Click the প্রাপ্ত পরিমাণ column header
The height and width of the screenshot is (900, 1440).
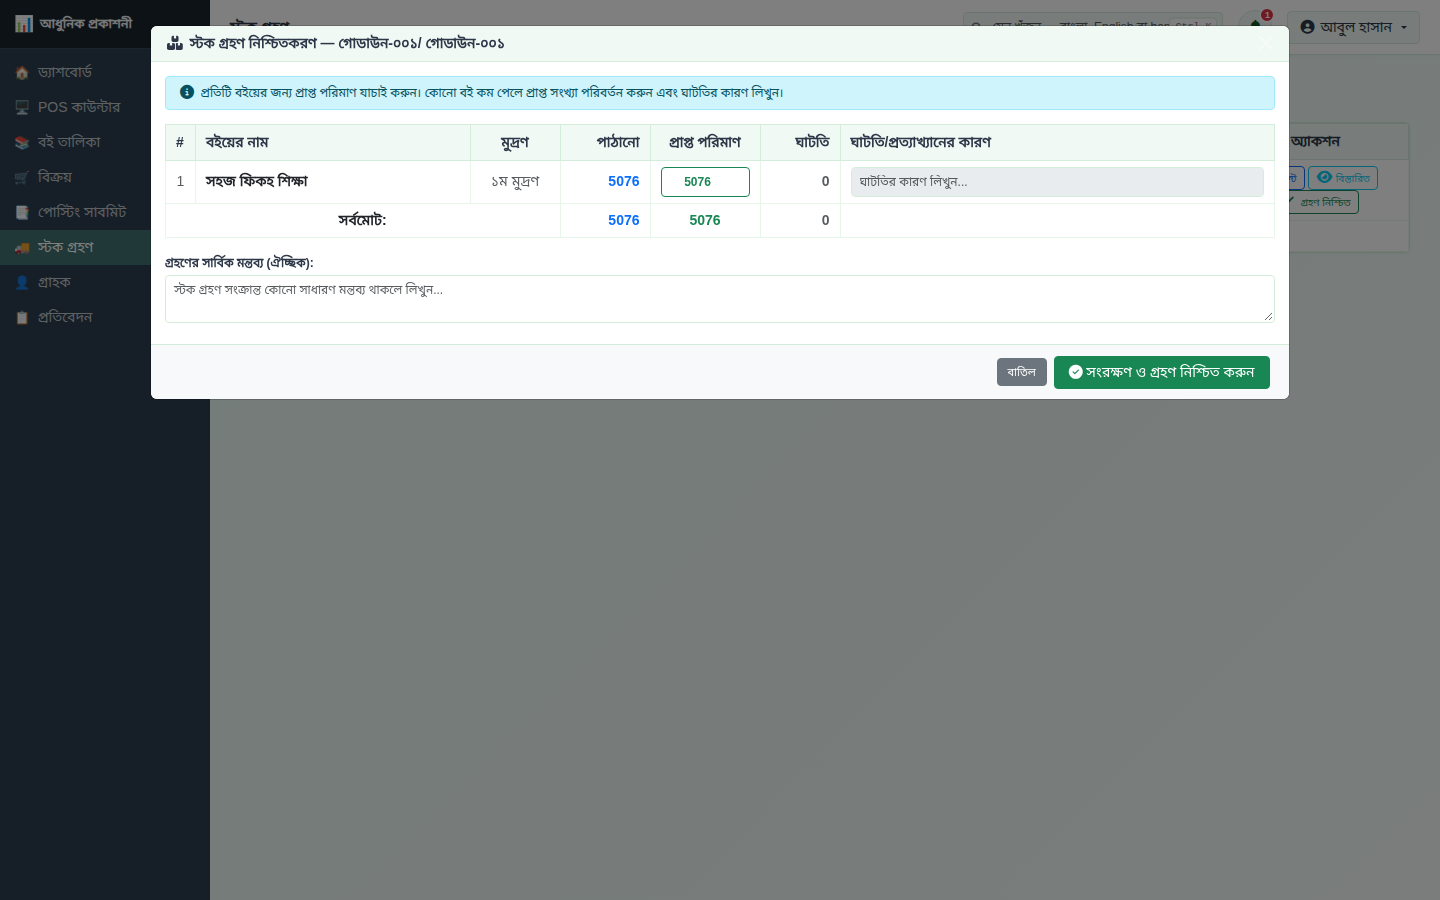tap(705, 142)
